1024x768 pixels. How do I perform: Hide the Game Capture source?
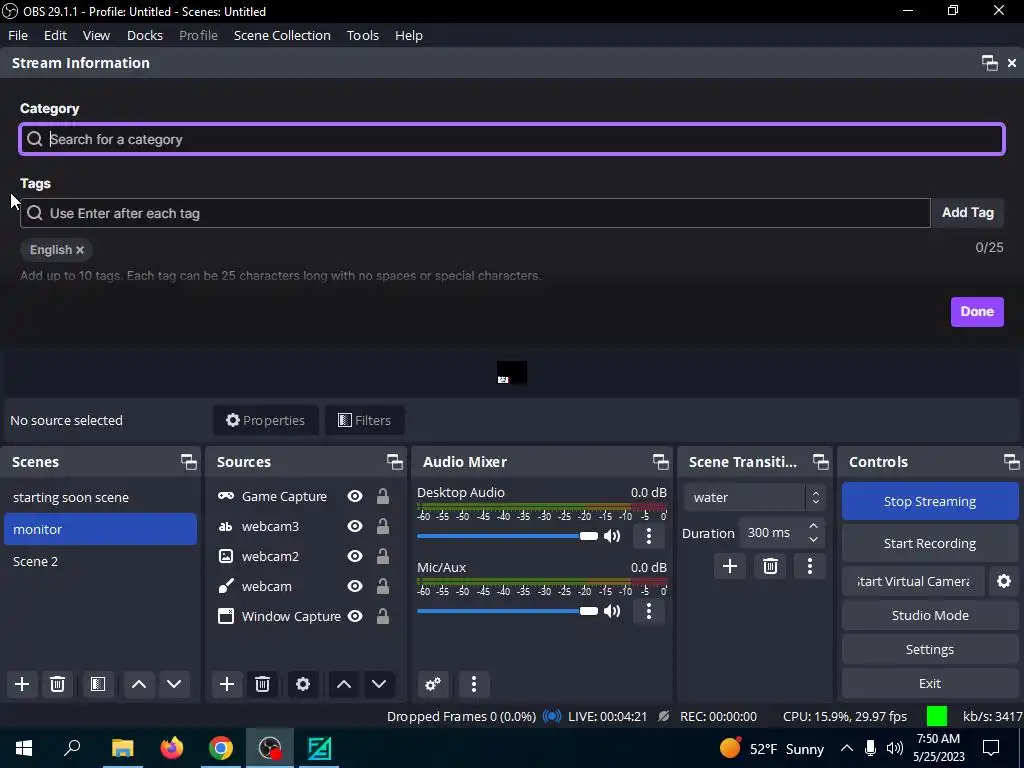coord(355,496)
